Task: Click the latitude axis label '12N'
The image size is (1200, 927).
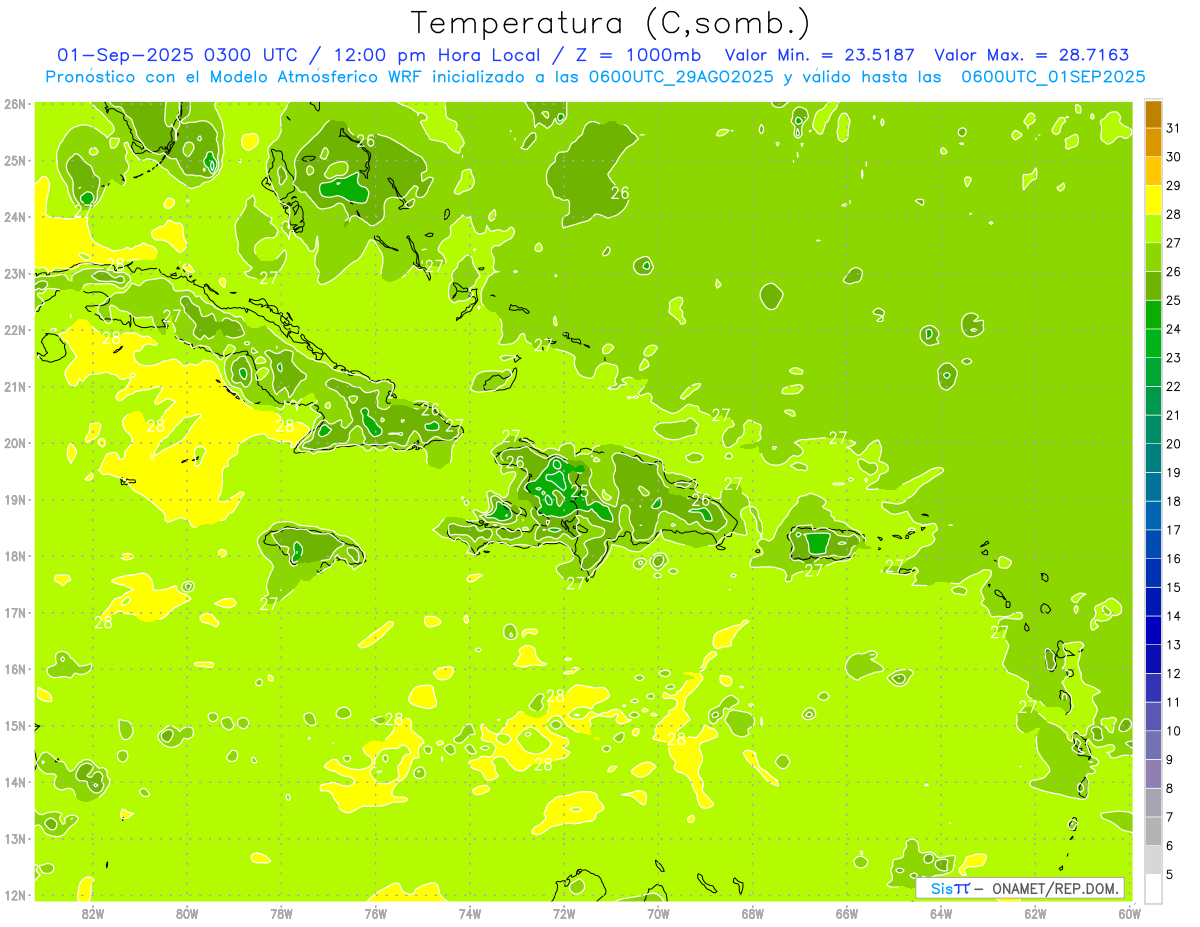Action: 15,895
